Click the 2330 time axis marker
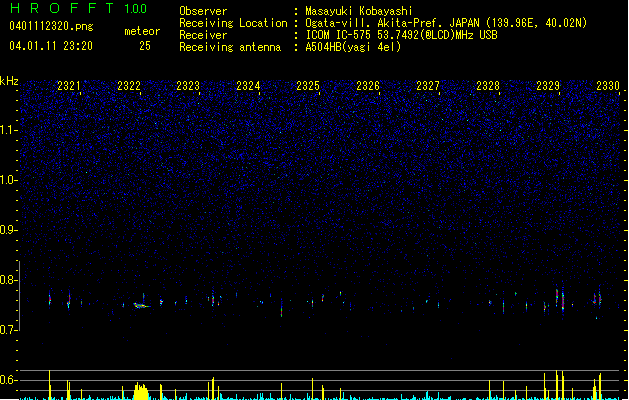 click(x=608, y=86)
